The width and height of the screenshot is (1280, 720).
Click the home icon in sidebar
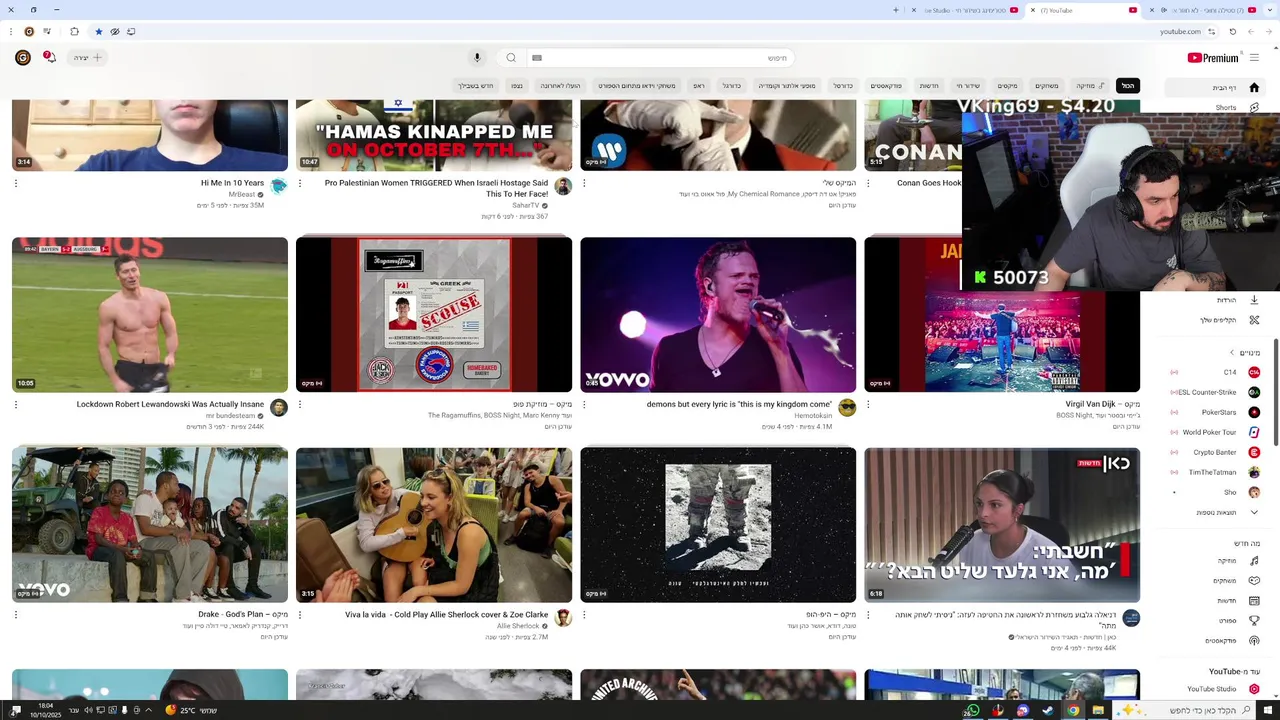click(1254, 87)
